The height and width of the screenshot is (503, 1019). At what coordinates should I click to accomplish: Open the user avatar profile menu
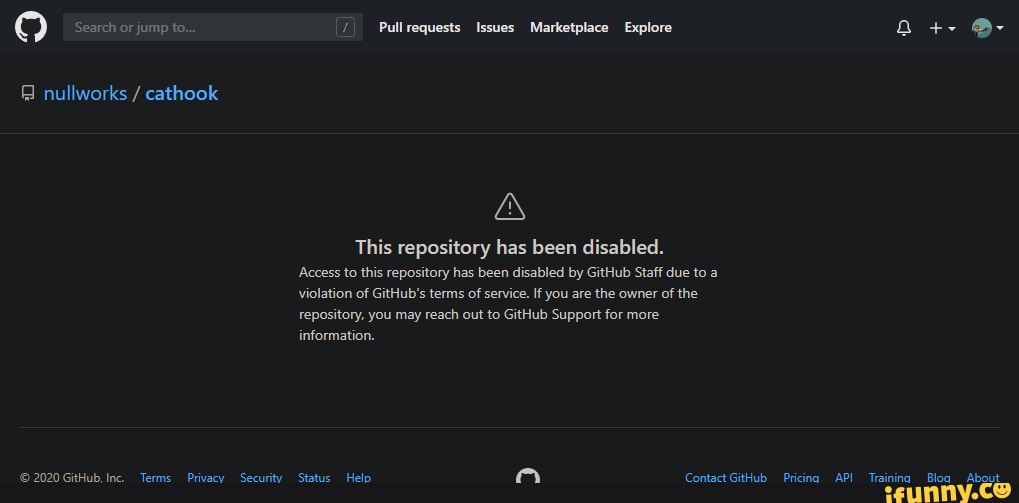coord(987,28)
